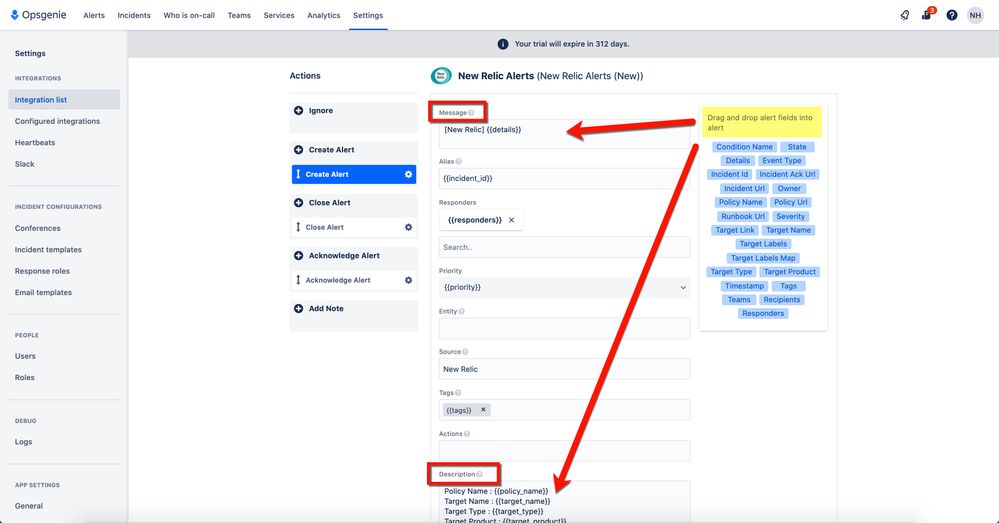
Task: Open gear settings of Close Alert rule
Action: [408, 227]
